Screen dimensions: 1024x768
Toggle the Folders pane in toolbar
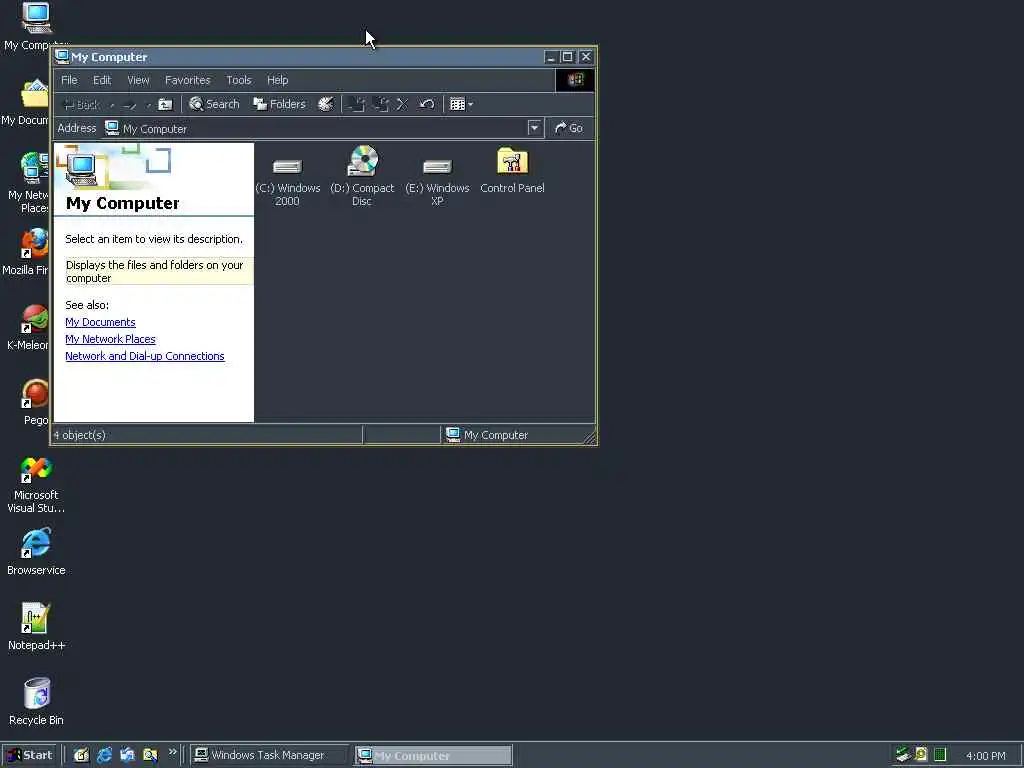coord(280,104)
